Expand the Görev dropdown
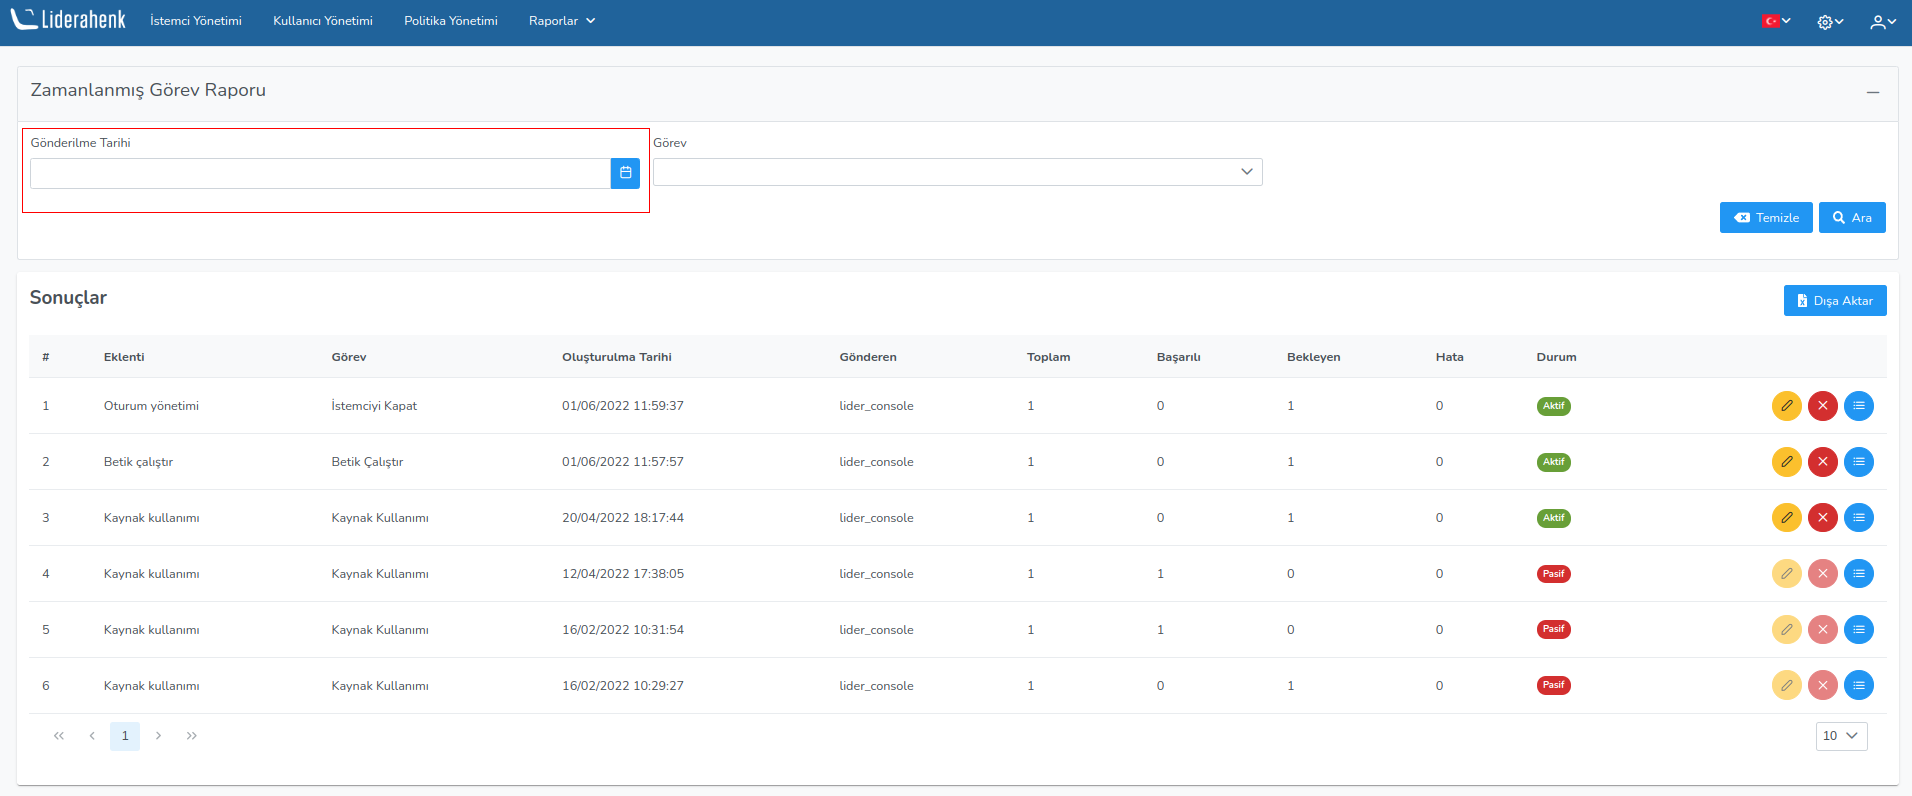Viewport: 1912px width, 796px height. (957, 172)
